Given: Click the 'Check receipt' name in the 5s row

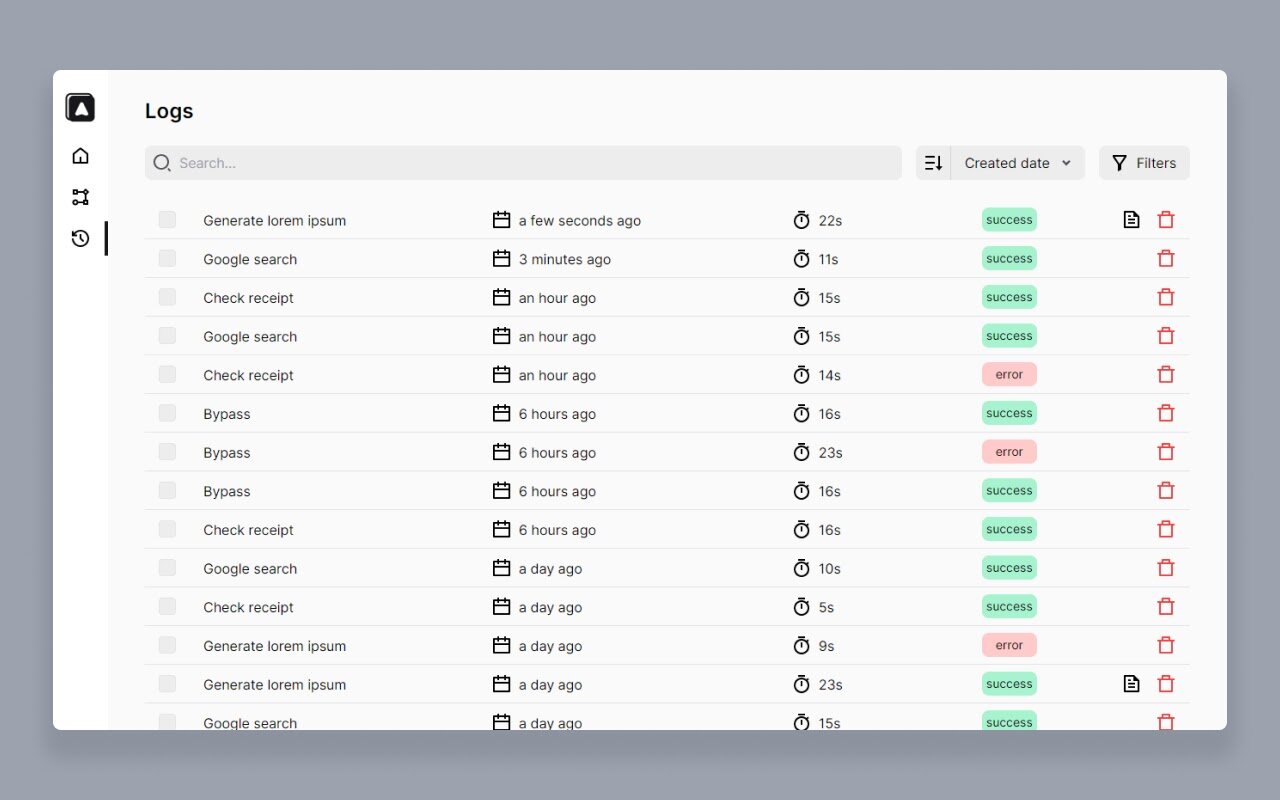Looking at the screenshot, I should pos(249,607).
